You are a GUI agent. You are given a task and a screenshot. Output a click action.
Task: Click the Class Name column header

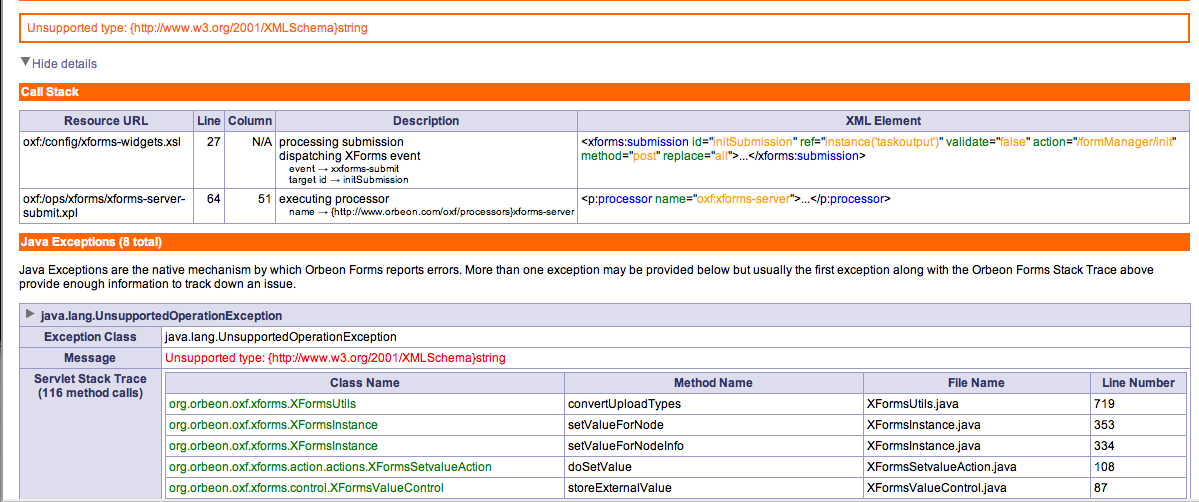[364, 383]
